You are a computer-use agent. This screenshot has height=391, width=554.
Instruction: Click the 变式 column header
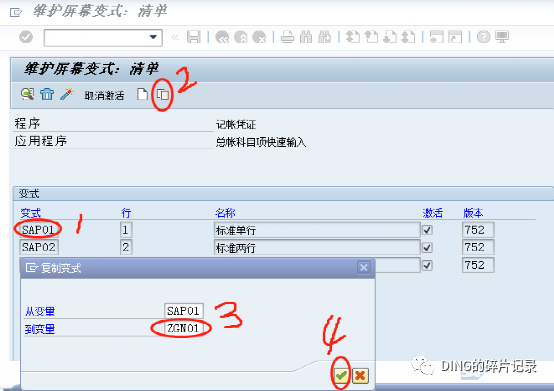[30, 213]
